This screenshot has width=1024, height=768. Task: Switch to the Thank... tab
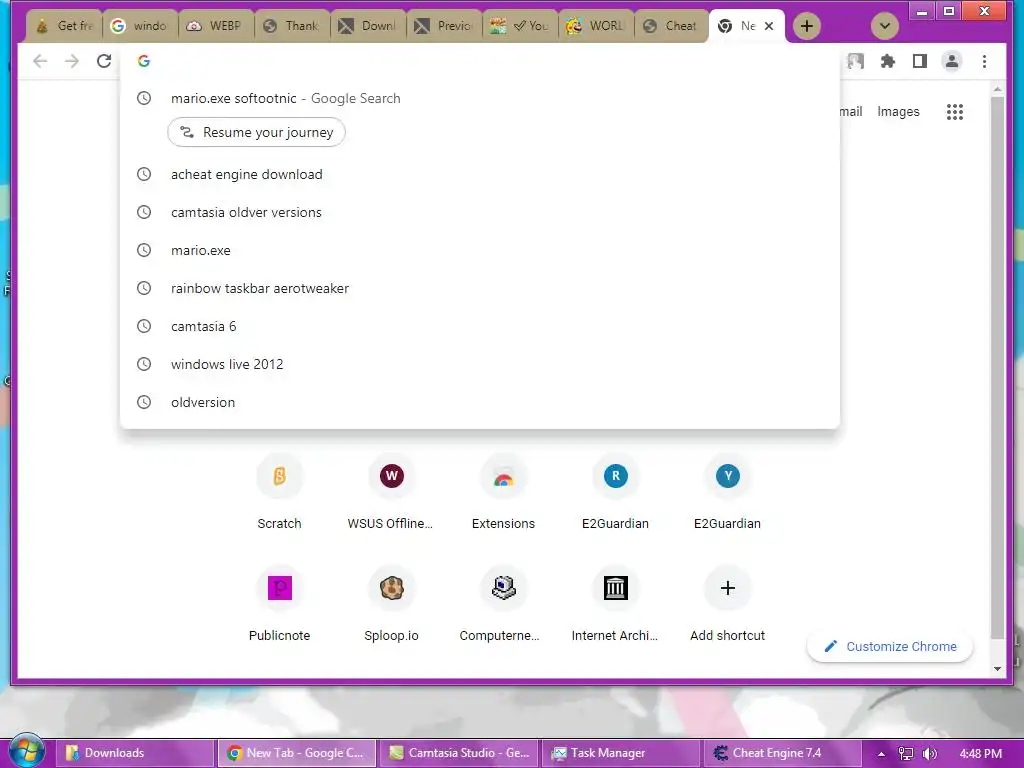tap(292, 26)
